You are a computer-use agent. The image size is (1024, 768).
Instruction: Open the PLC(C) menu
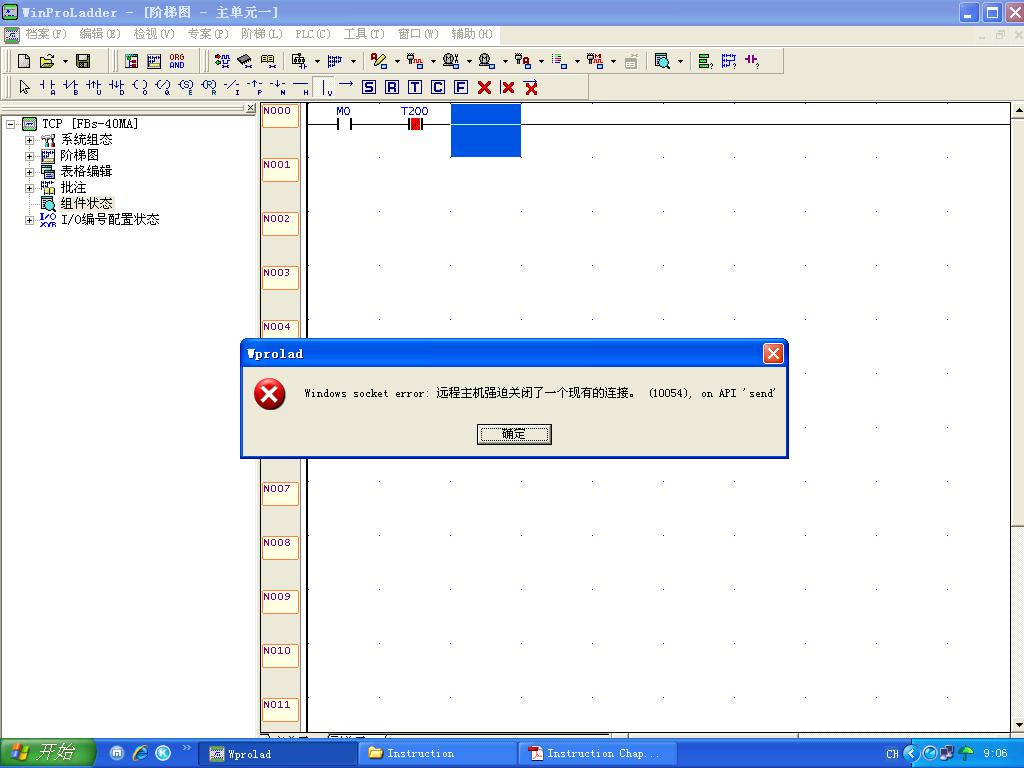click(312, 34)
